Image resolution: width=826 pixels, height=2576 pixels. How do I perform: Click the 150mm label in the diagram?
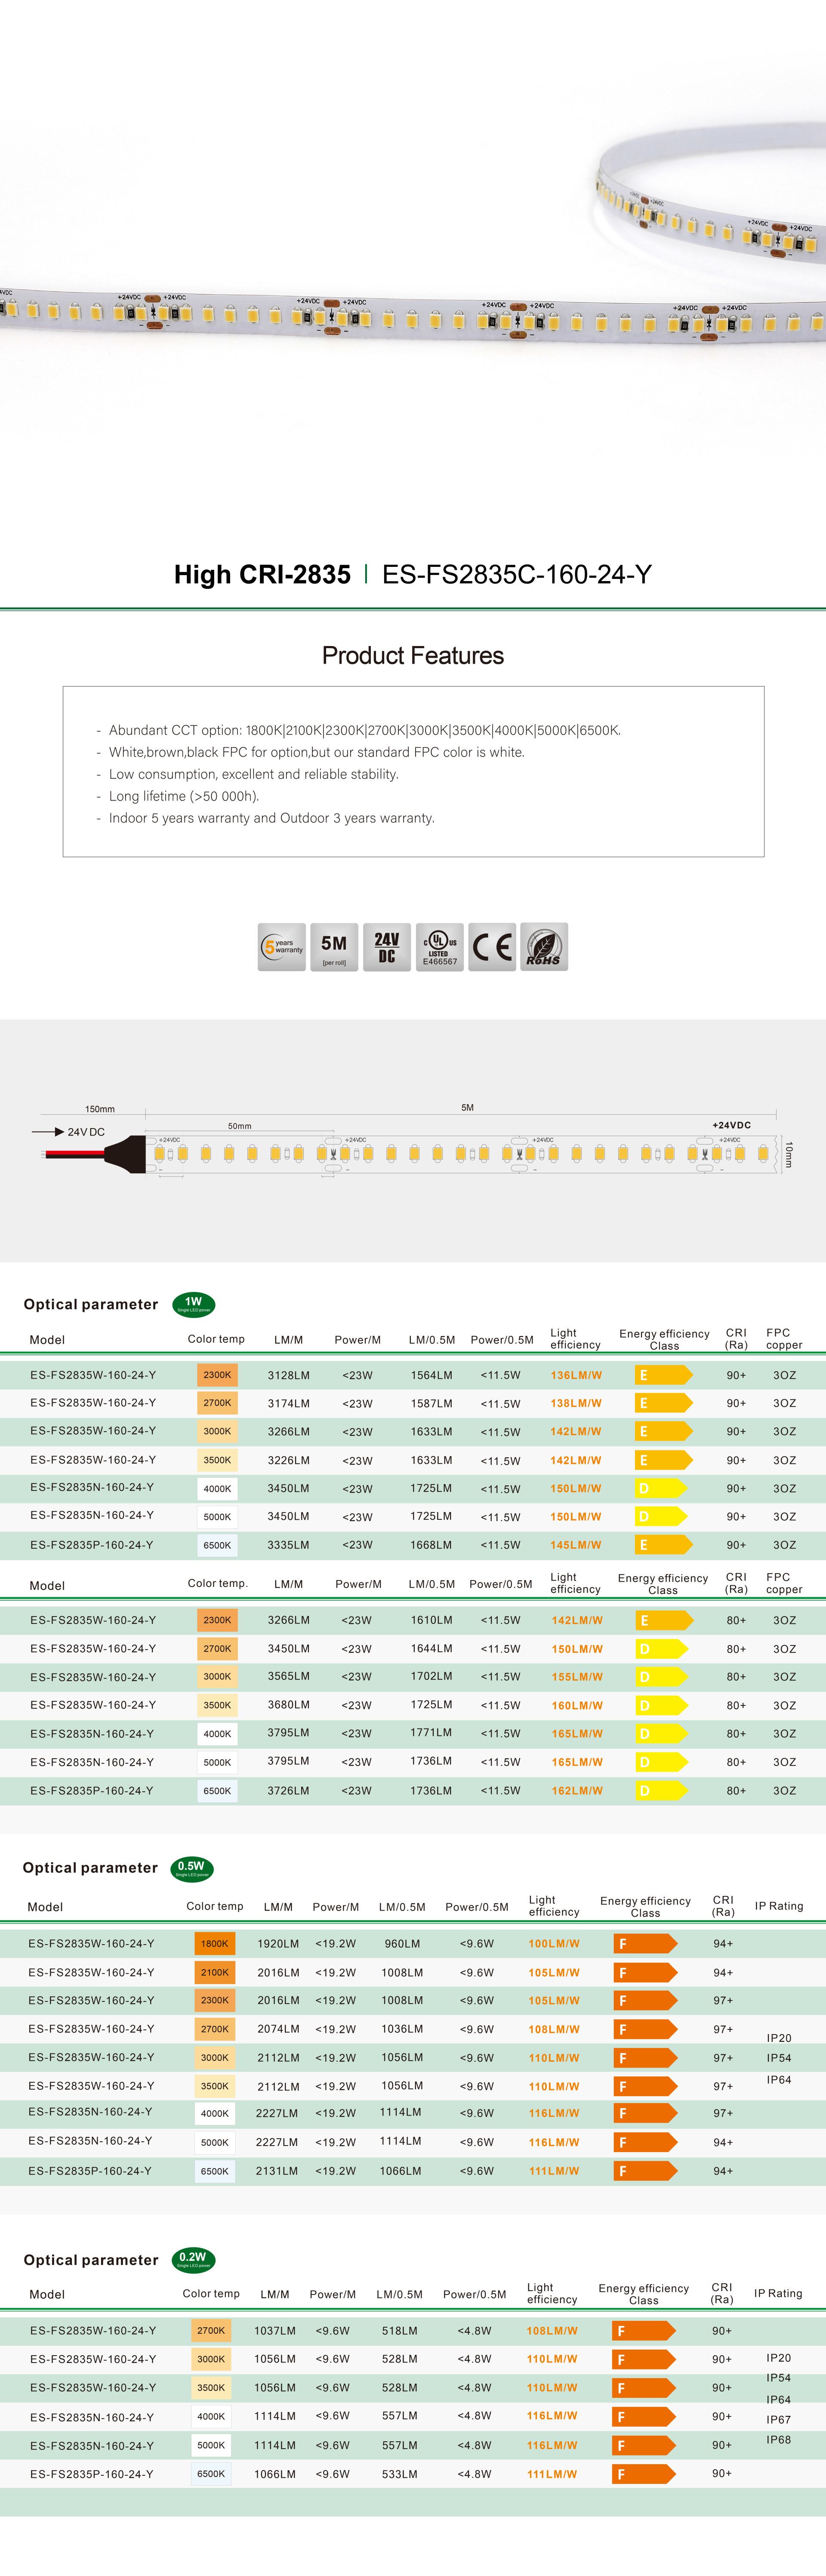(x=100, y=1109)
